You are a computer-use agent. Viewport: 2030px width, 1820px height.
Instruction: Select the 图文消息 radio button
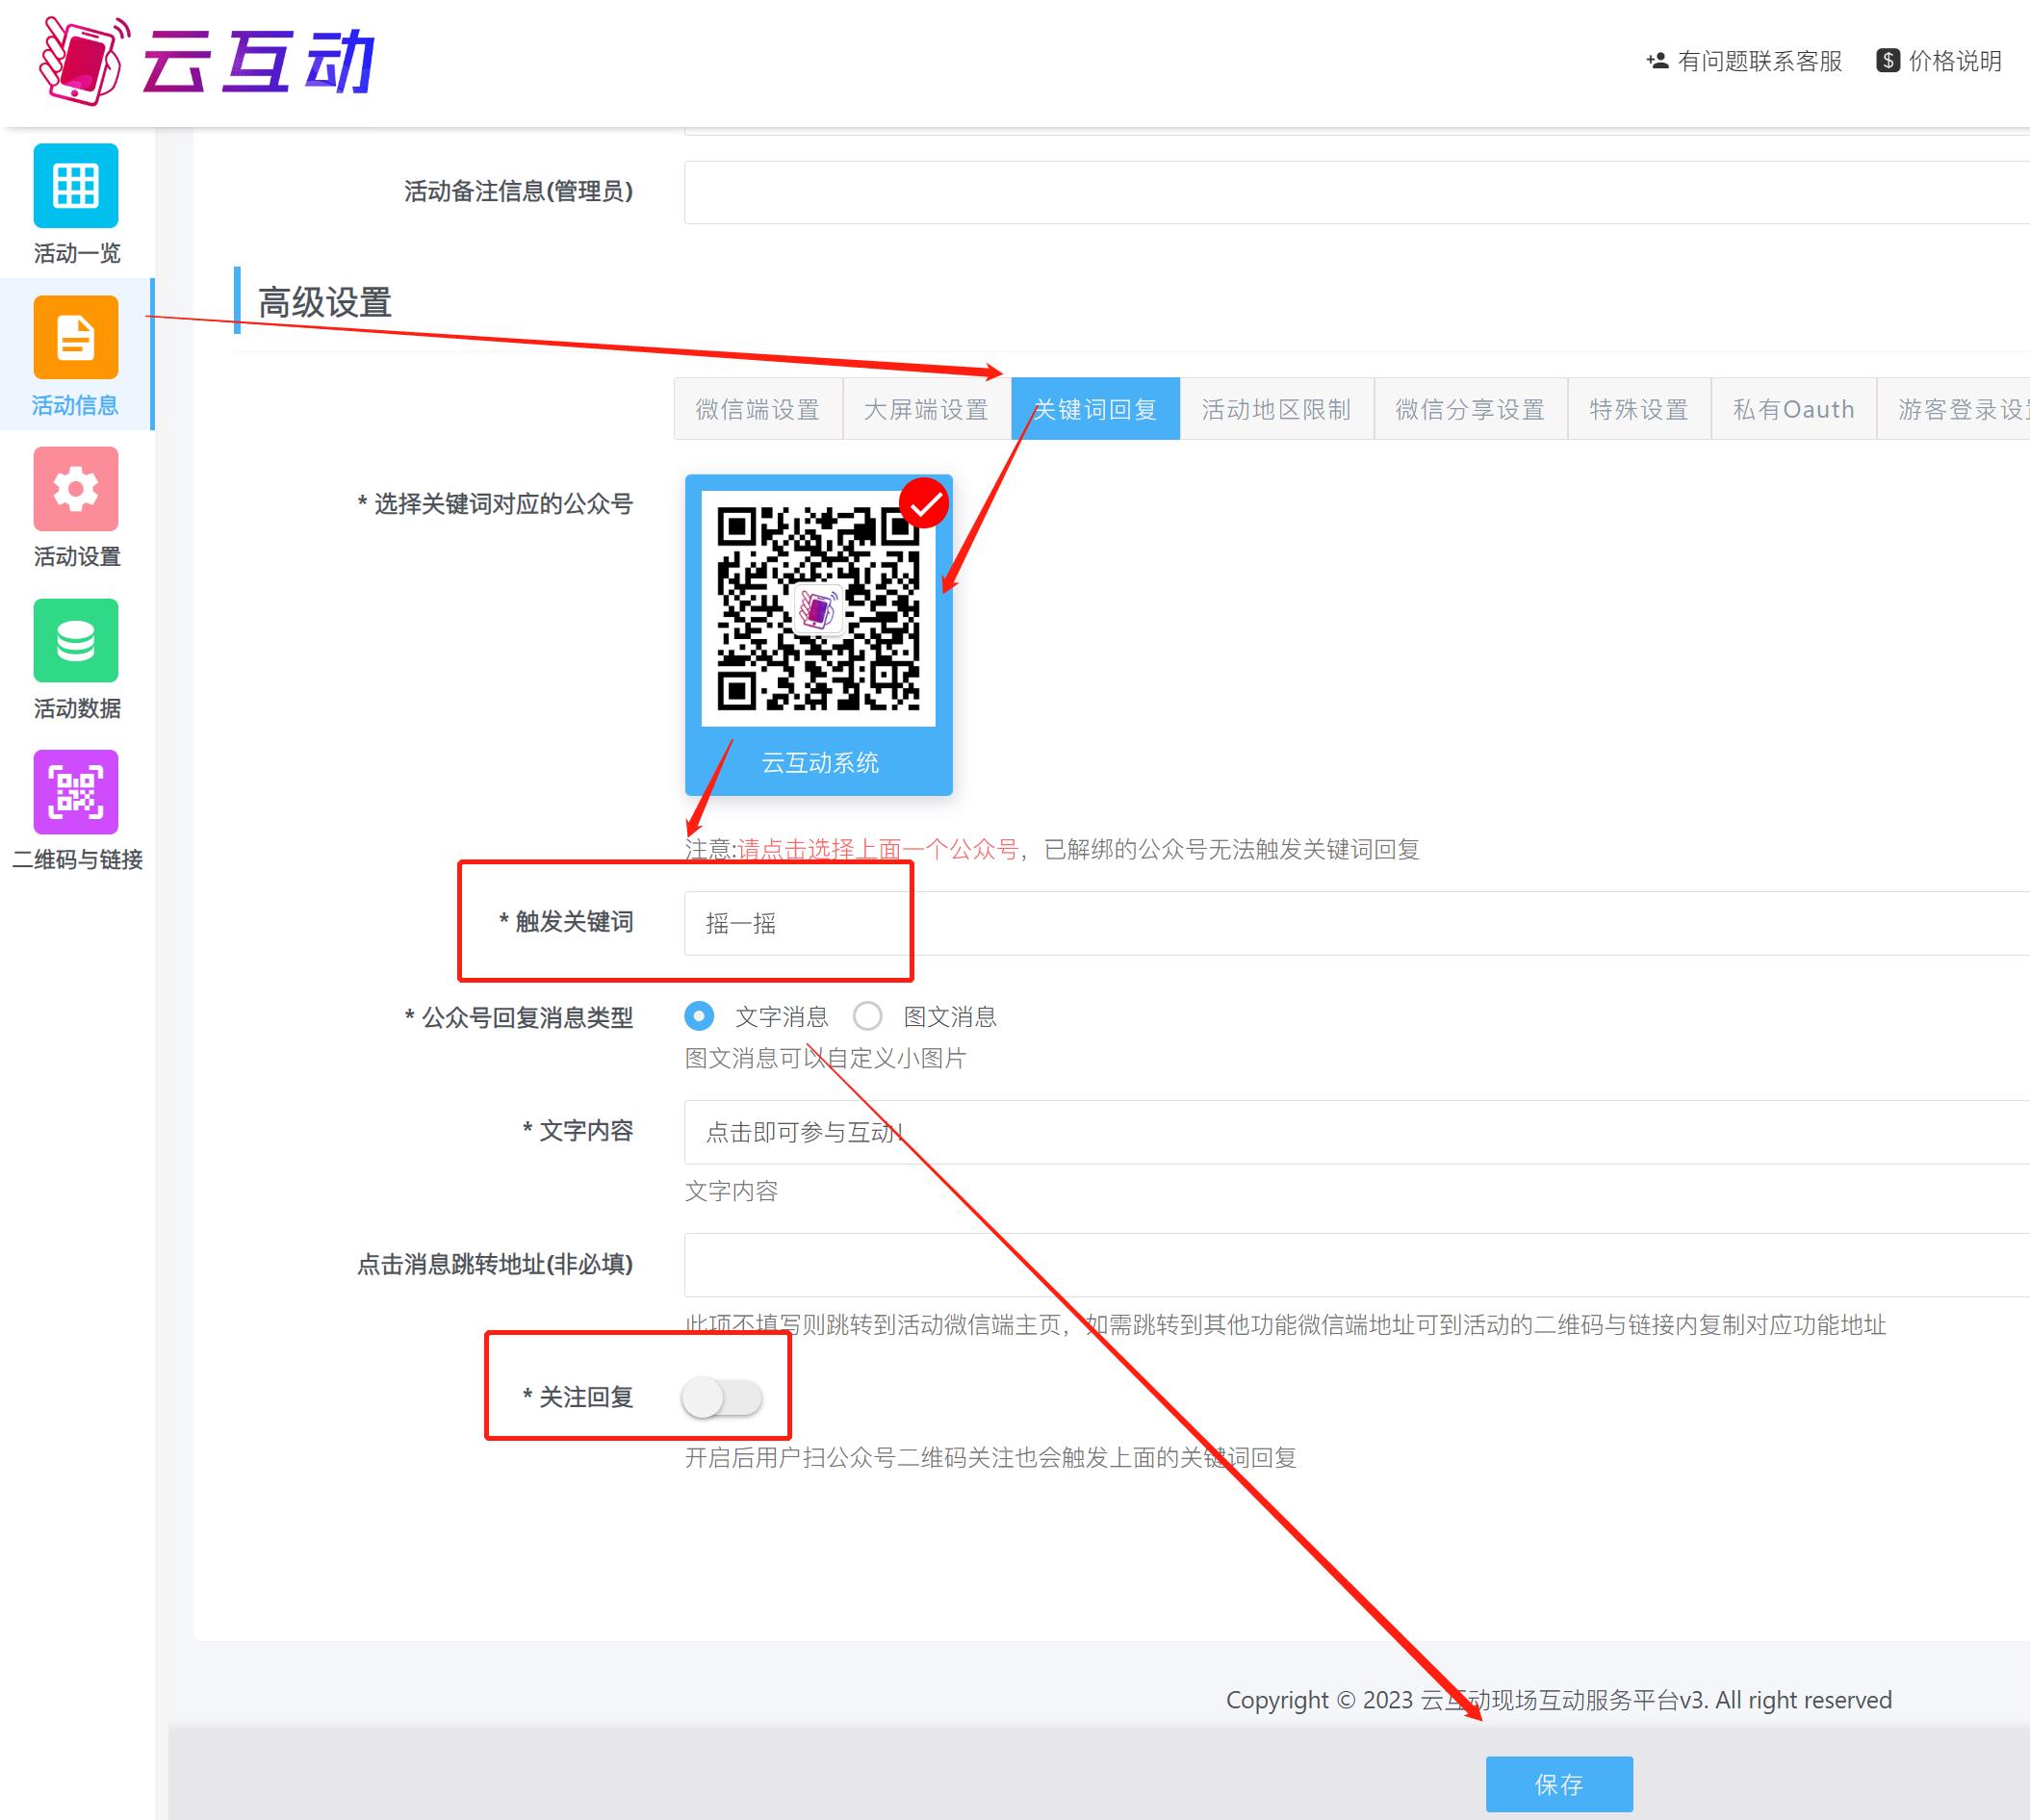pos(867,1017)
